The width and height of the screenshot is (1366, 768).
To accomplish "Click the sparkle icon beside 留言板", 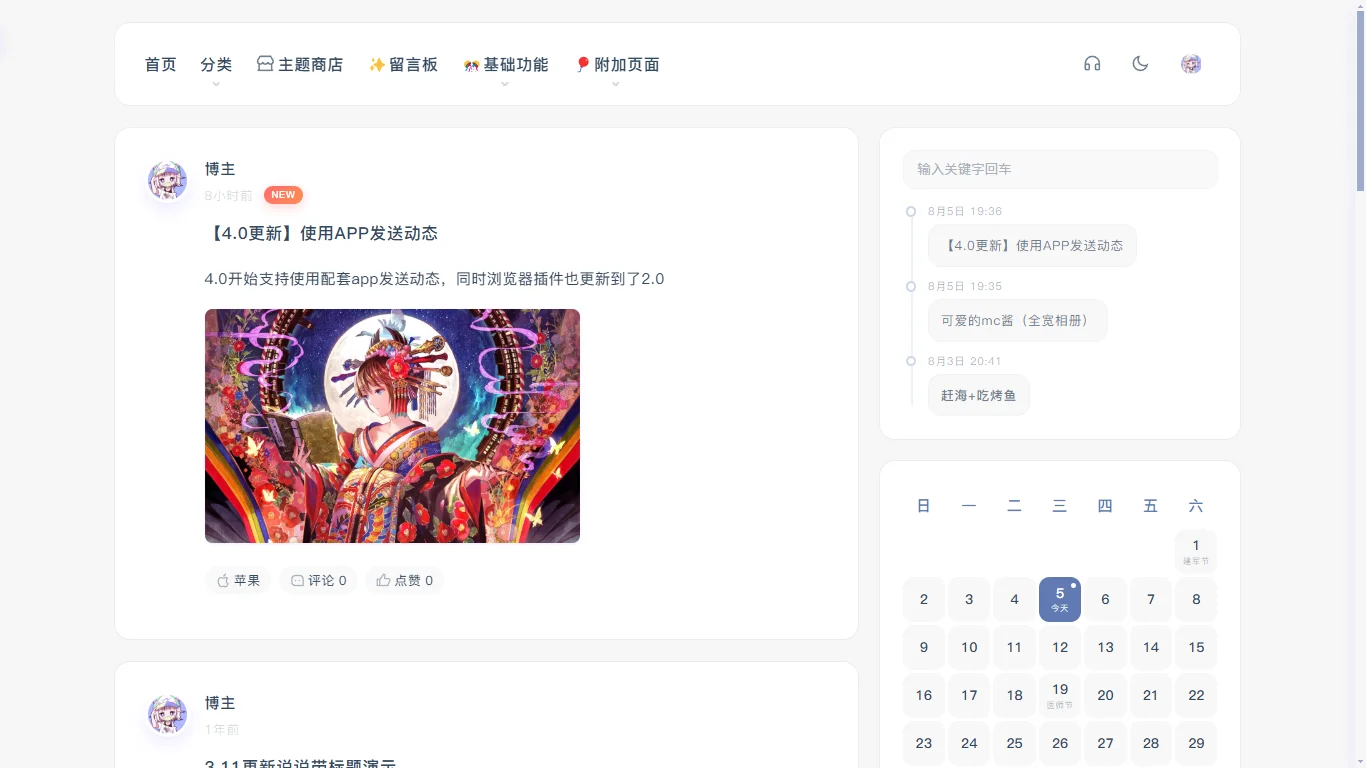I will 377,65.
